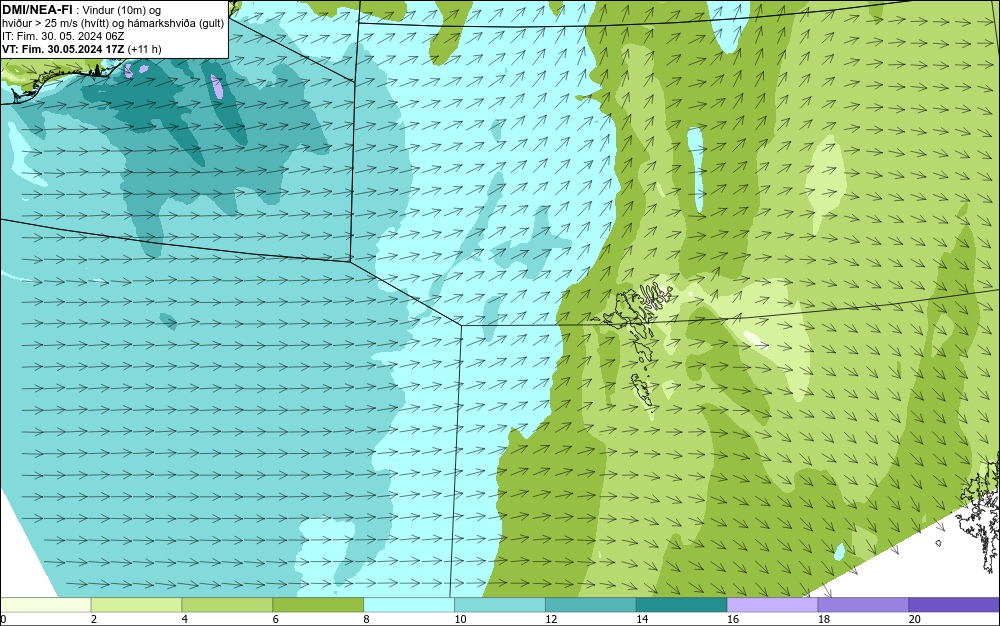Click the legend value label 2
Viewport: 1000px width, 626px height.
click(x=94, y=619)
